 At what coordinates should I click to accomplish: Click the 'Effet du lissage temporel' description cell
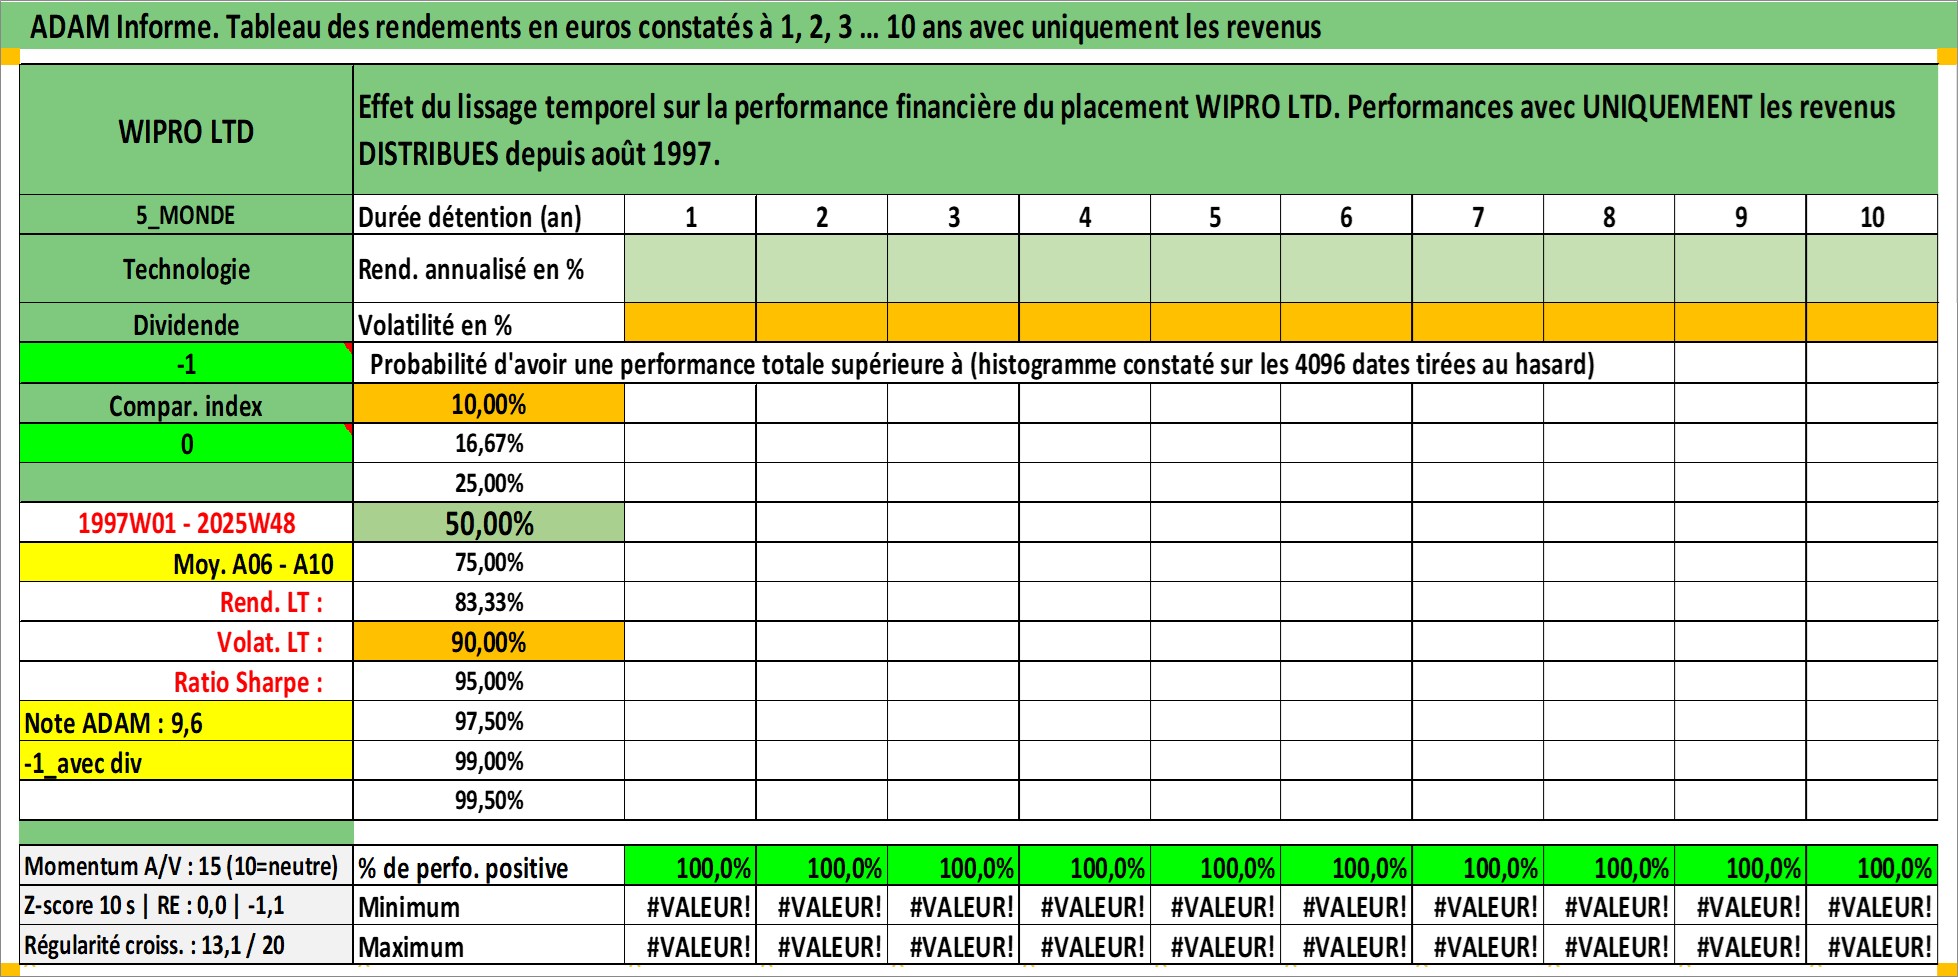(x=1145, y=130)
